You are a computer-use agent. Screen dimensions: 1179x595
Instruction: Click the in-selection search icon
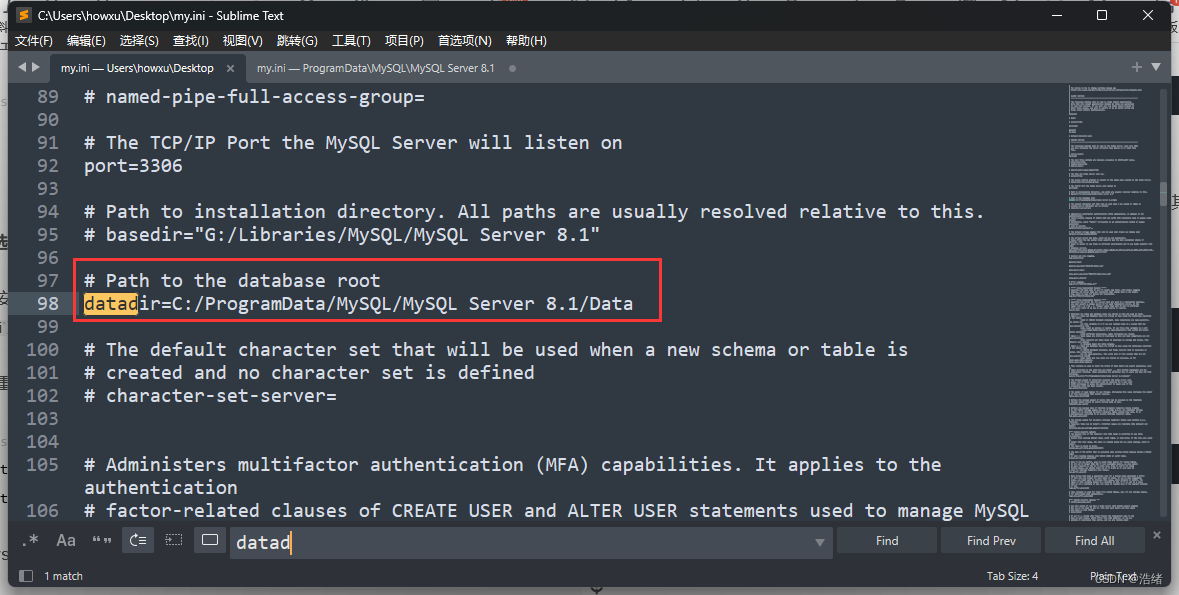[174, 541]
